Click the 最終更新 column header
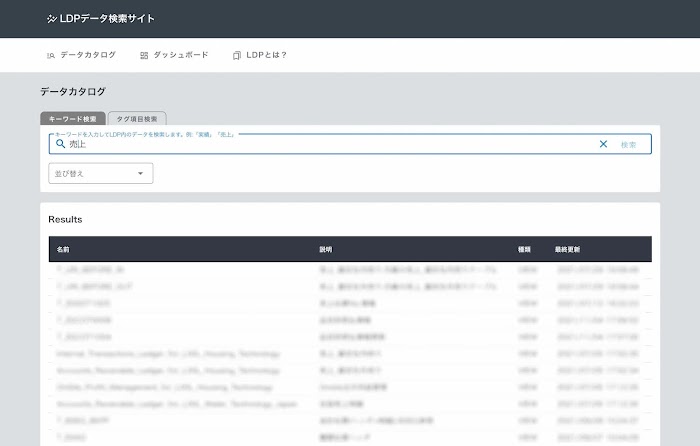This screenshot has width=700, height=446. click(567, 250)
